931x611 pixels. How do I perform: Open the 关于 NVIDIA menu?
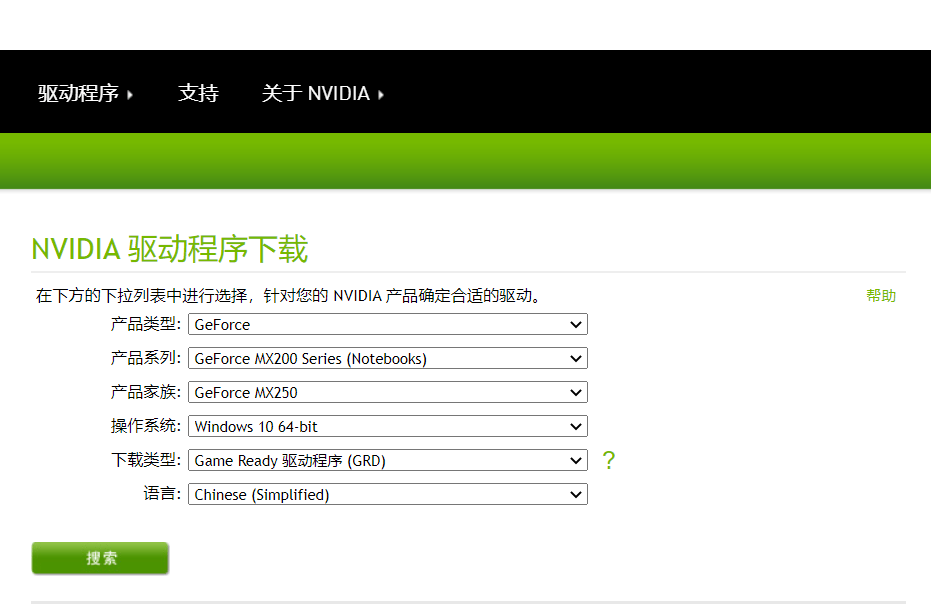(322, 93)
